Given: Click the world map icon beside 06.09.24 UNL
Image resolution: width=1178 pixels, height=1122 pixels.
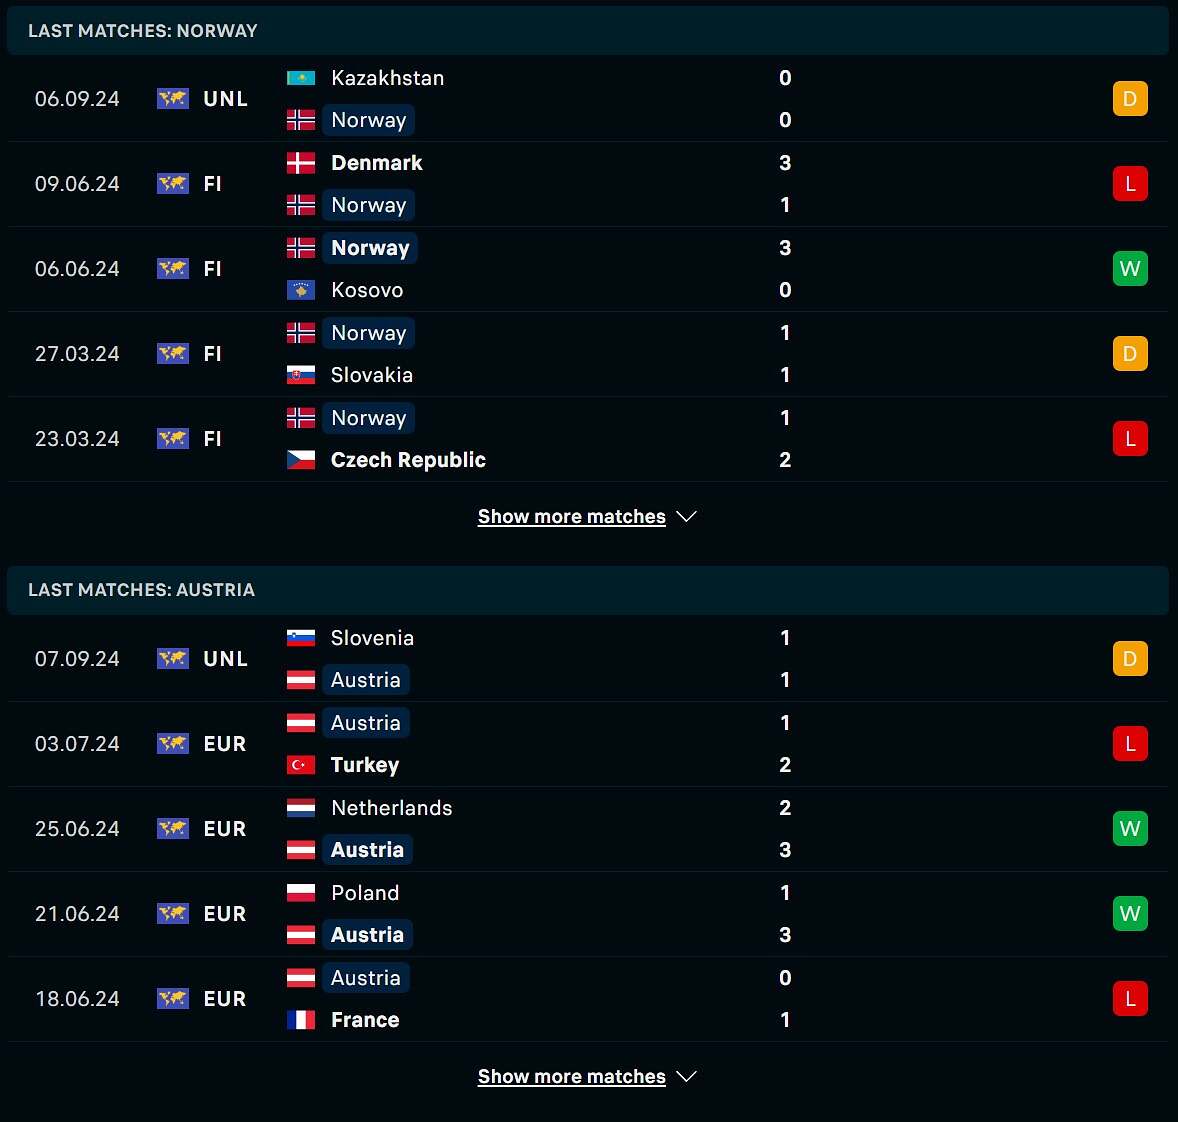Looking at the screenshot, I should 173,98.
